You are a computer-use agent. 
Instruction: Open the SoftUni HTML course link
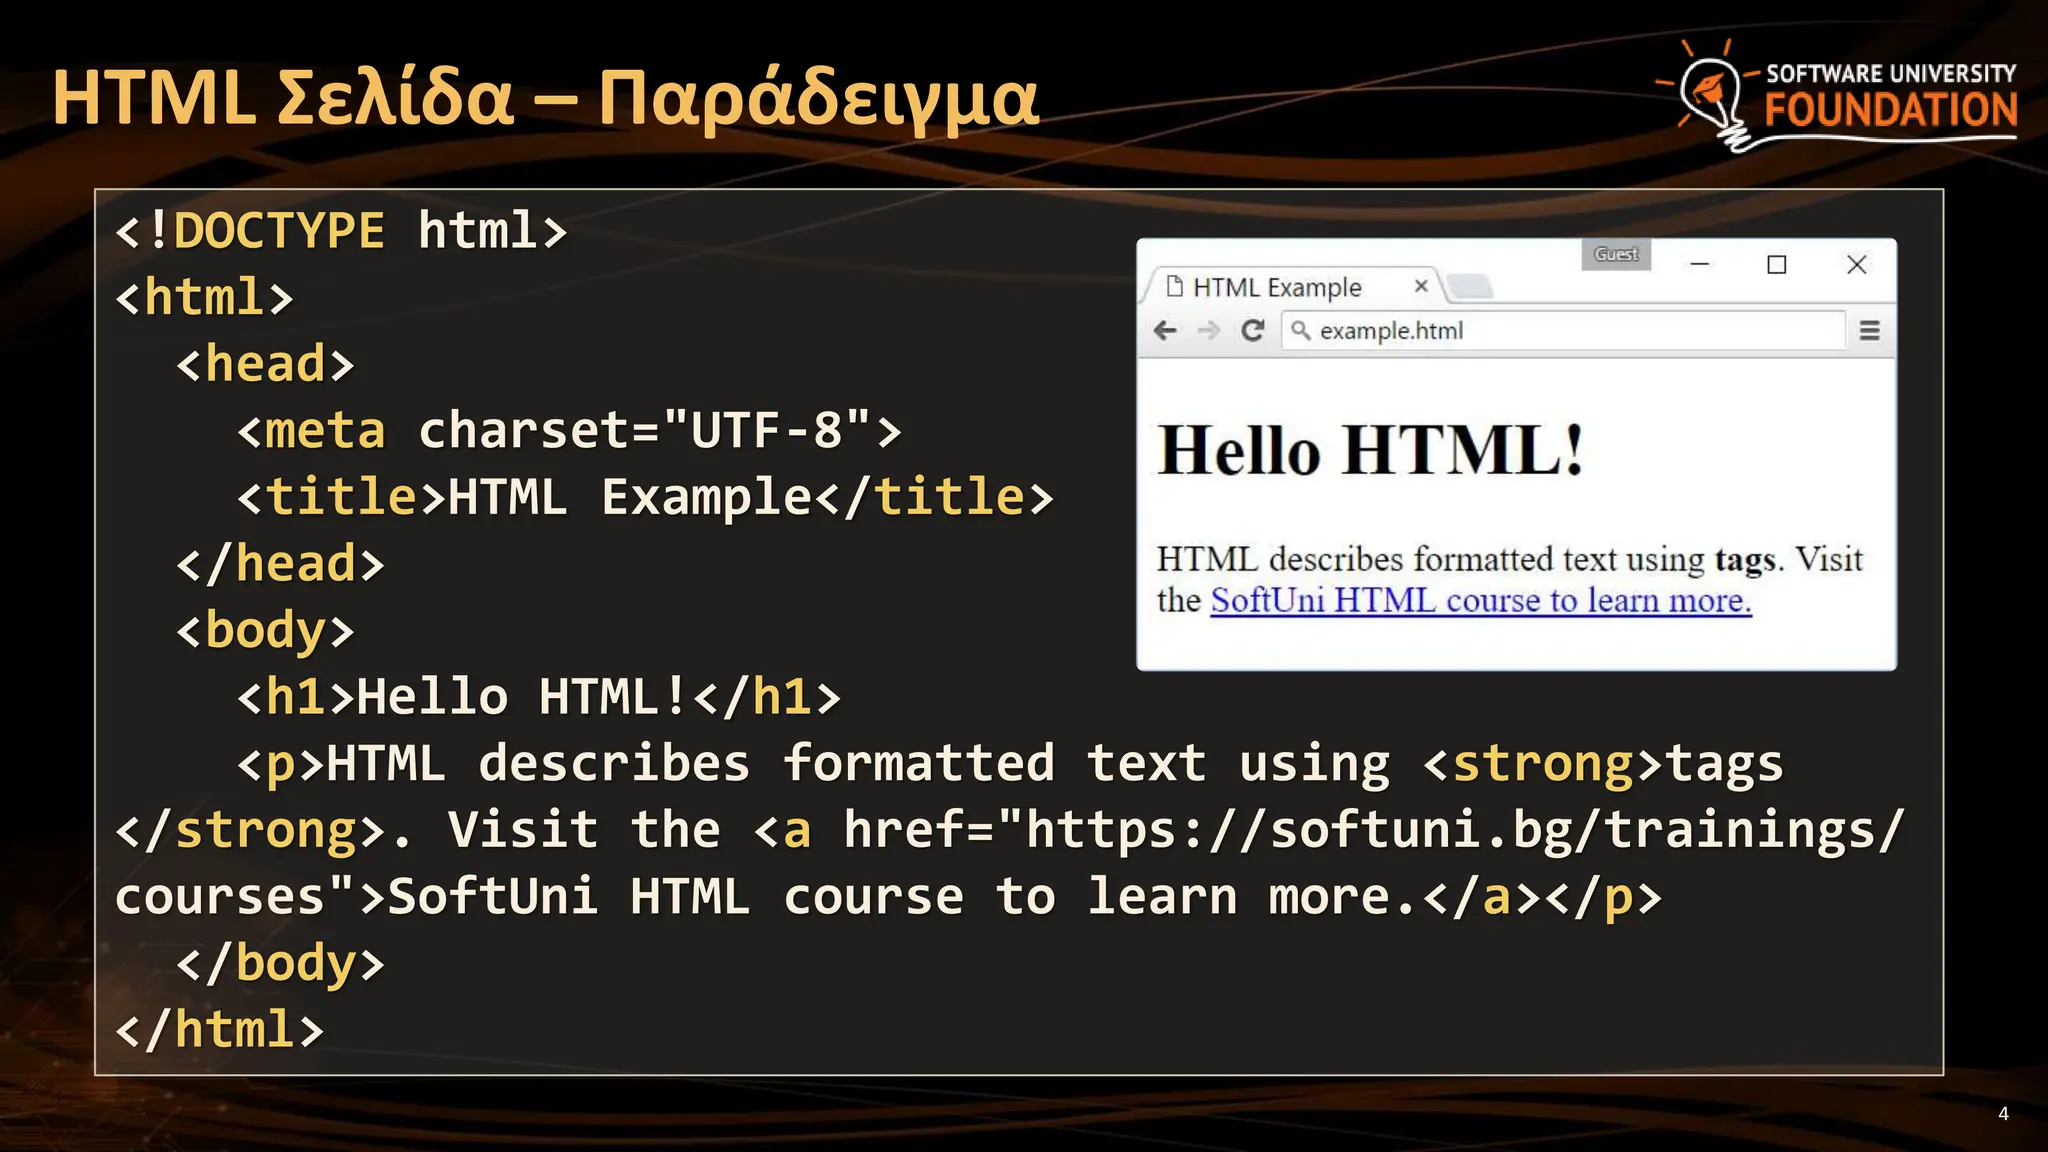point(1481,600)
